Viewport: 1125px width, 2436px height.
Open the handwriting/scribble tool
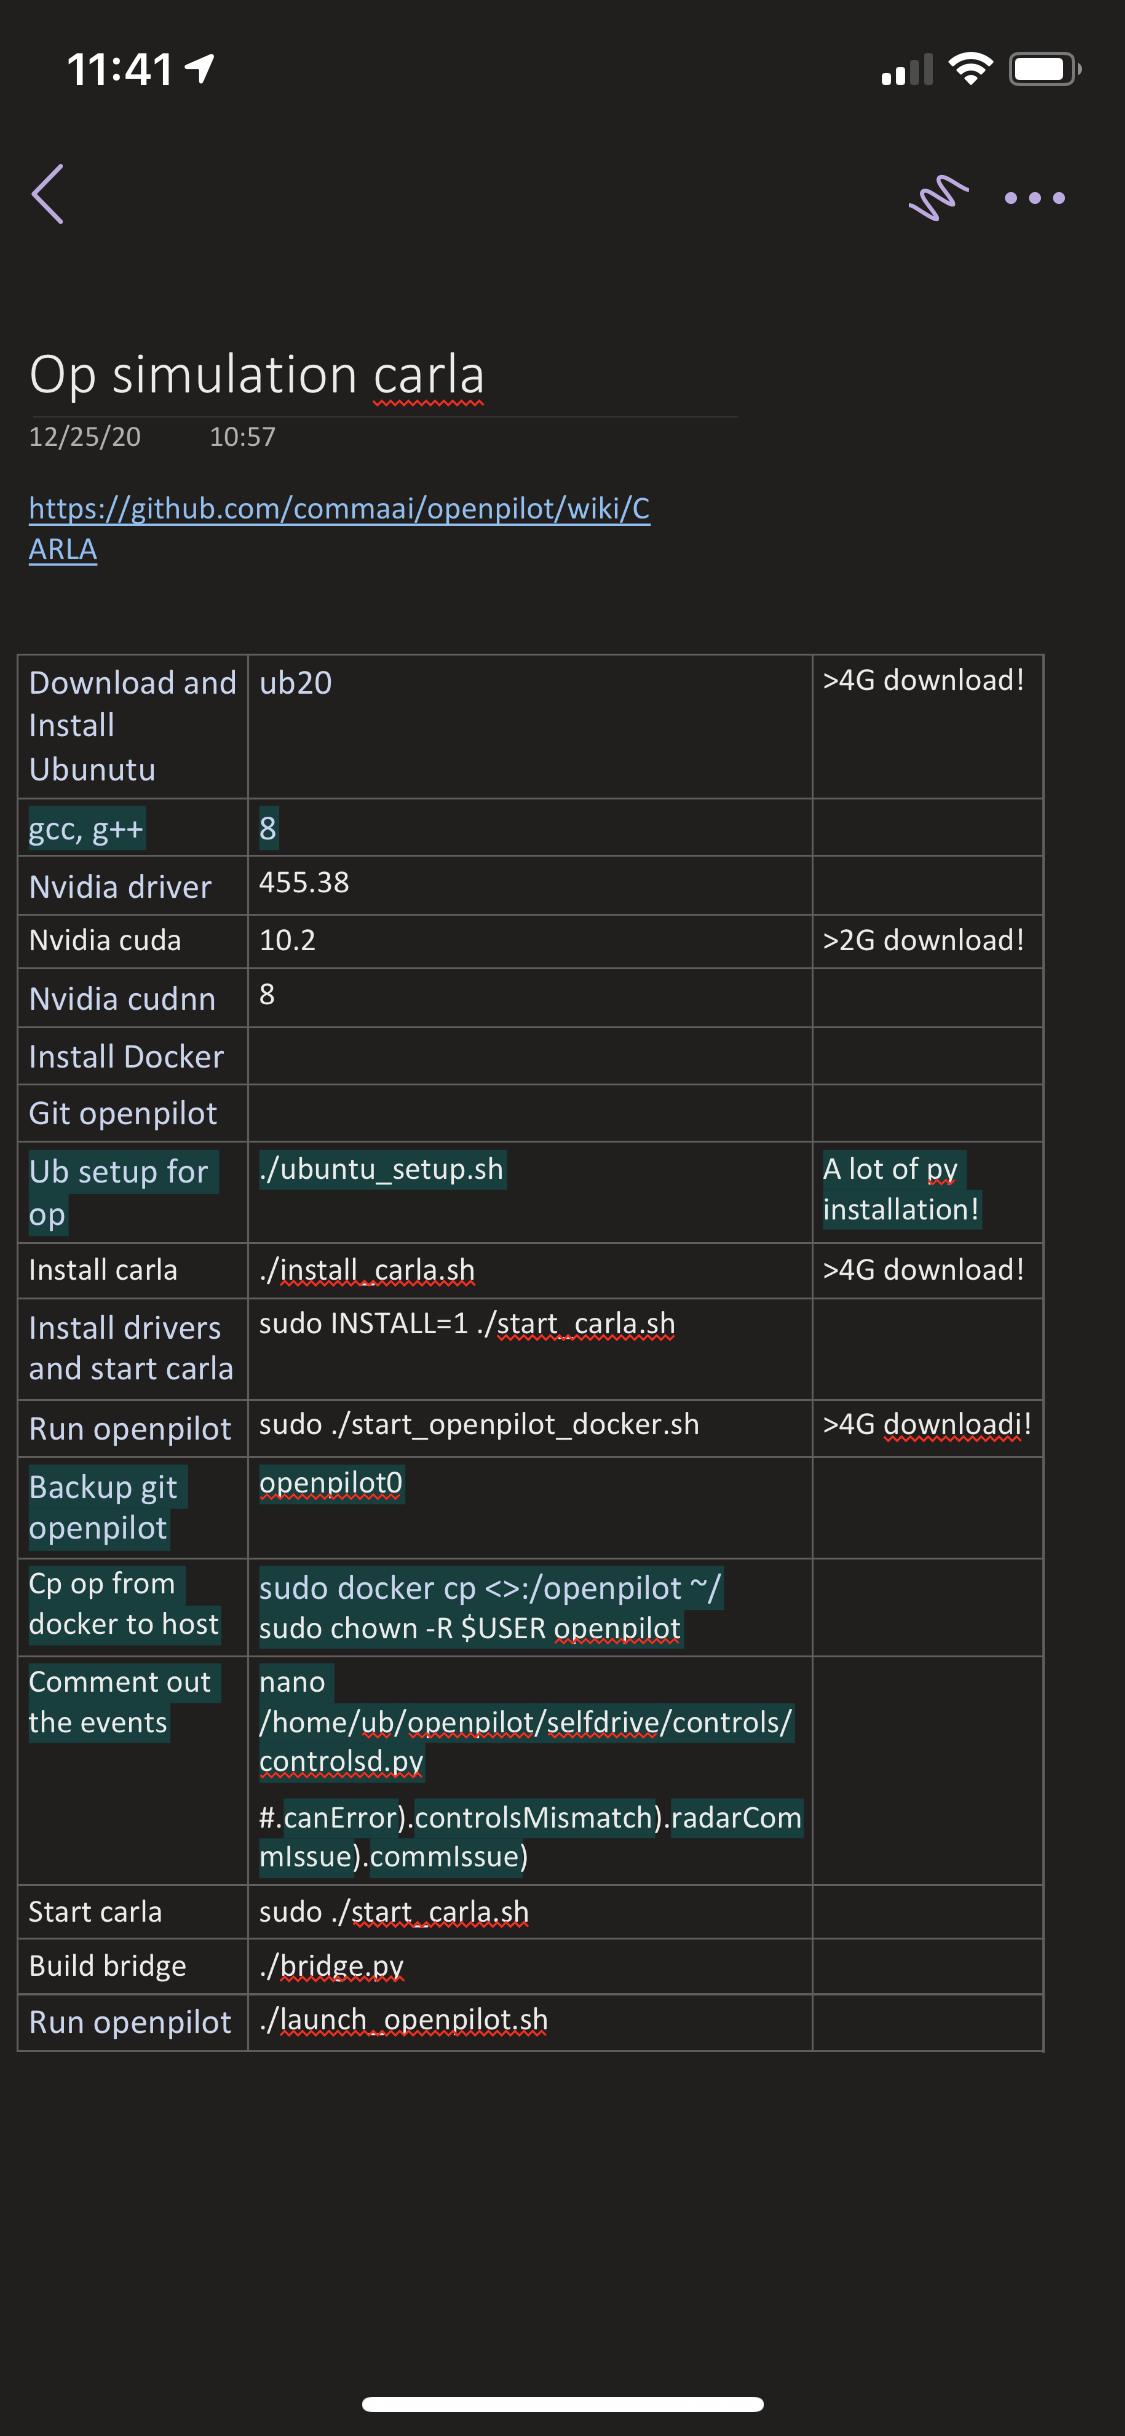tap(936, 193)
